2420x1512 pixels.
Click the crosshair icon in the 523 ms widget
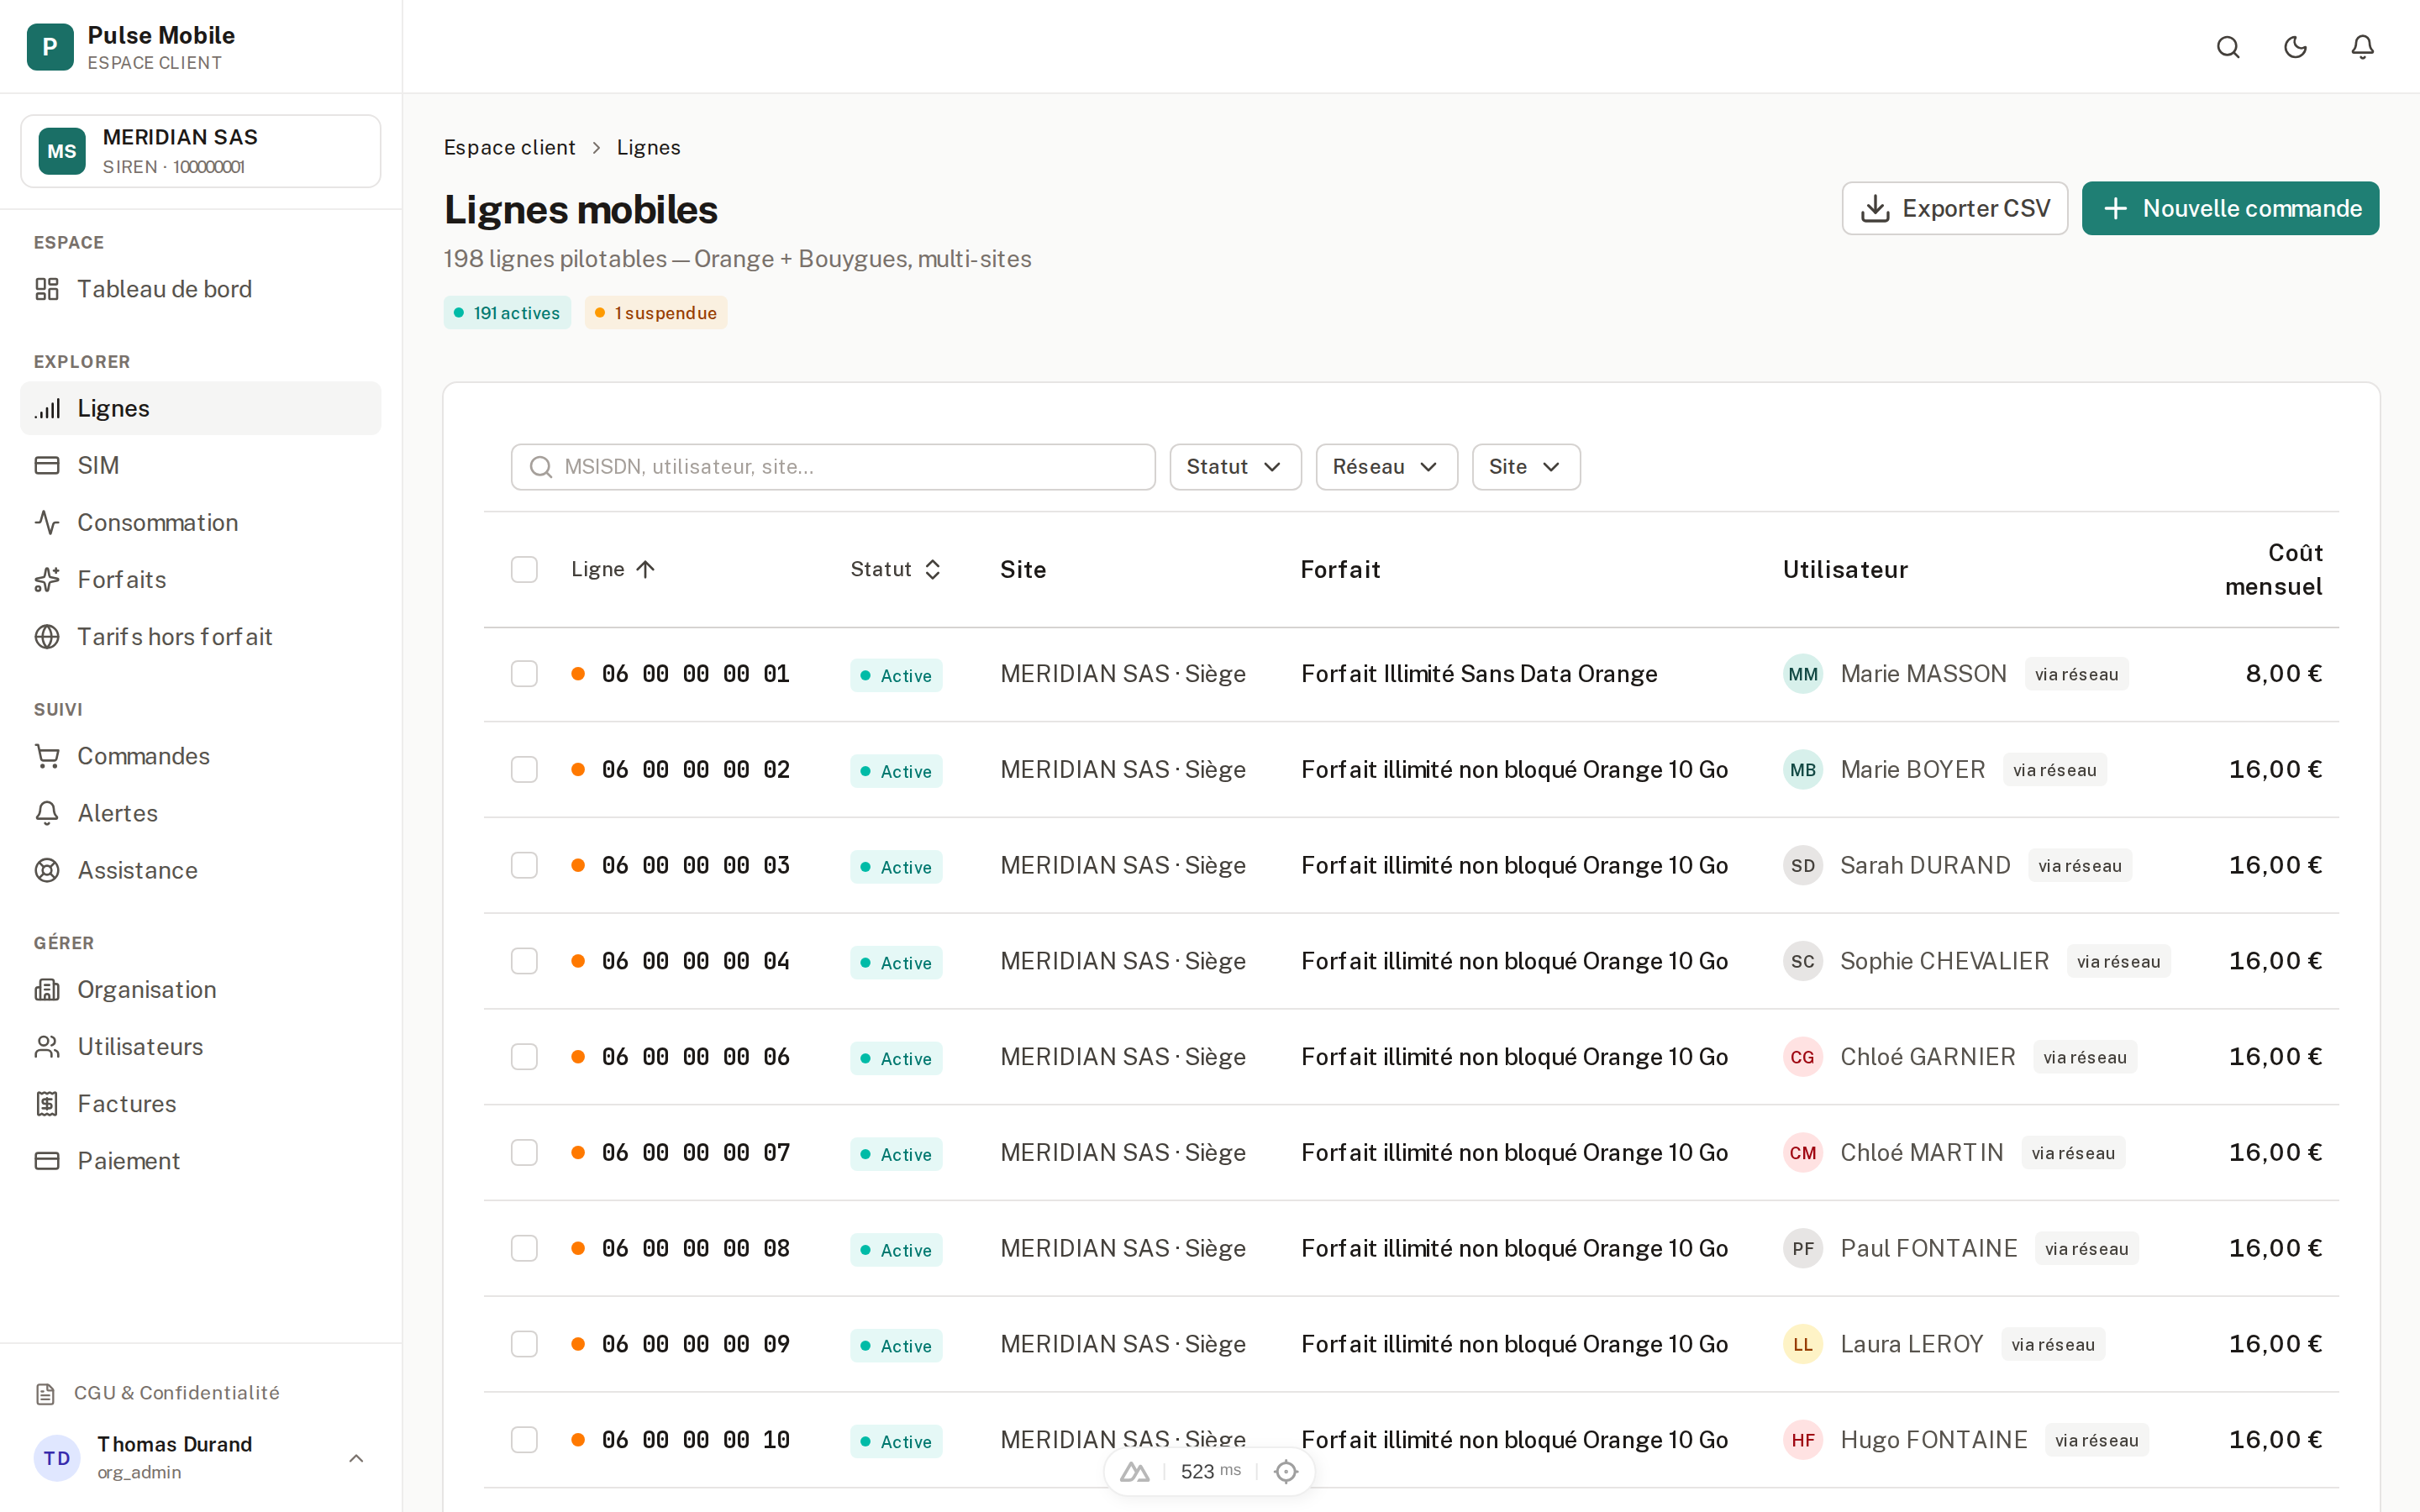1286,1471
